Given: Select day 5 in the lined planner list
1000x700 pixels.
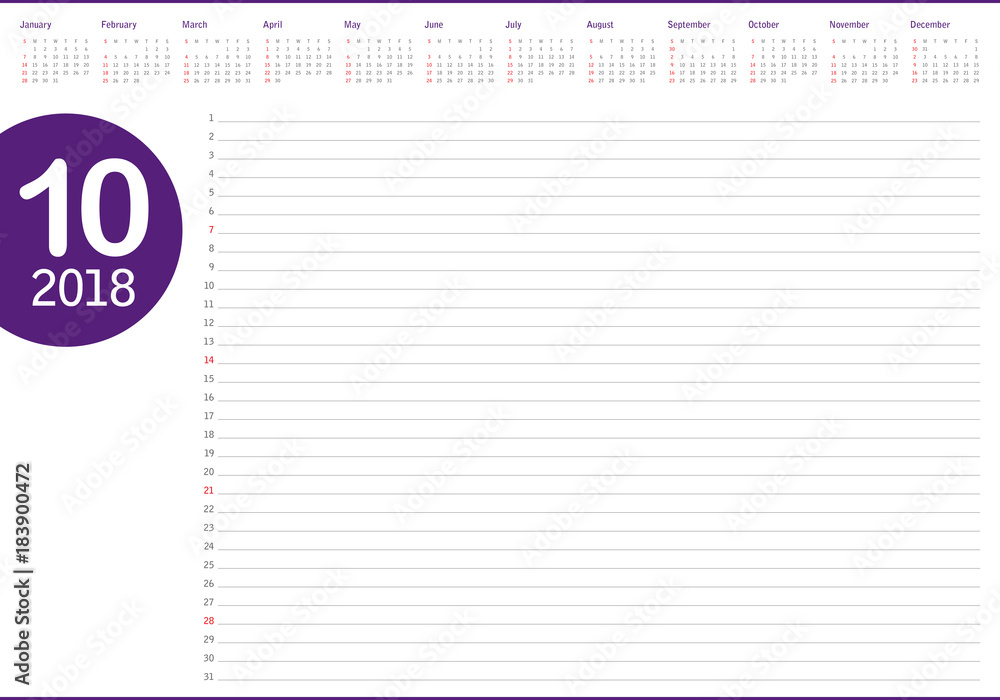Looking at the screenshot, I should click(x=211, y=193).
